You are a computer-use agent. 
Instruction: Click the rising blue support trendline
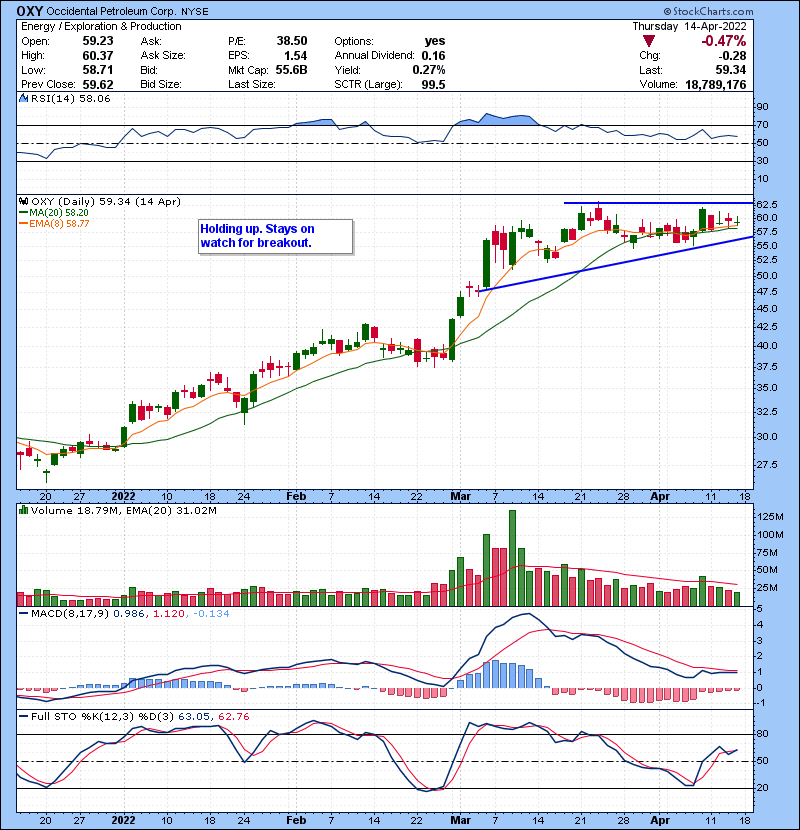[x=614, y=264]
